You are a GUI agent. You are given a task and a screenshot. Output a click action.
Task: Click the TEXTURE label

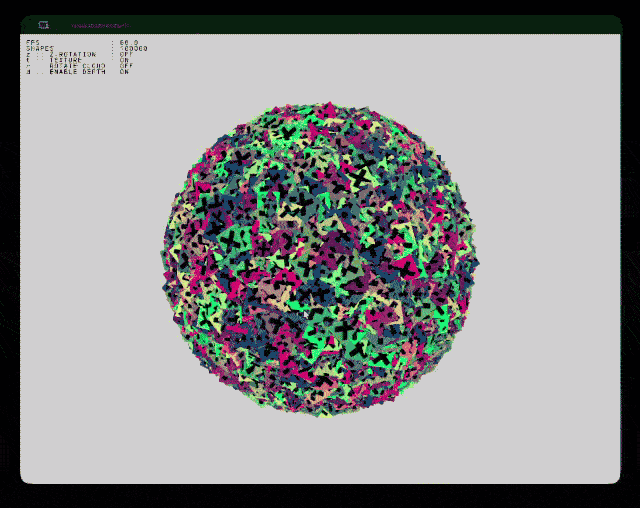pos(66,60)
